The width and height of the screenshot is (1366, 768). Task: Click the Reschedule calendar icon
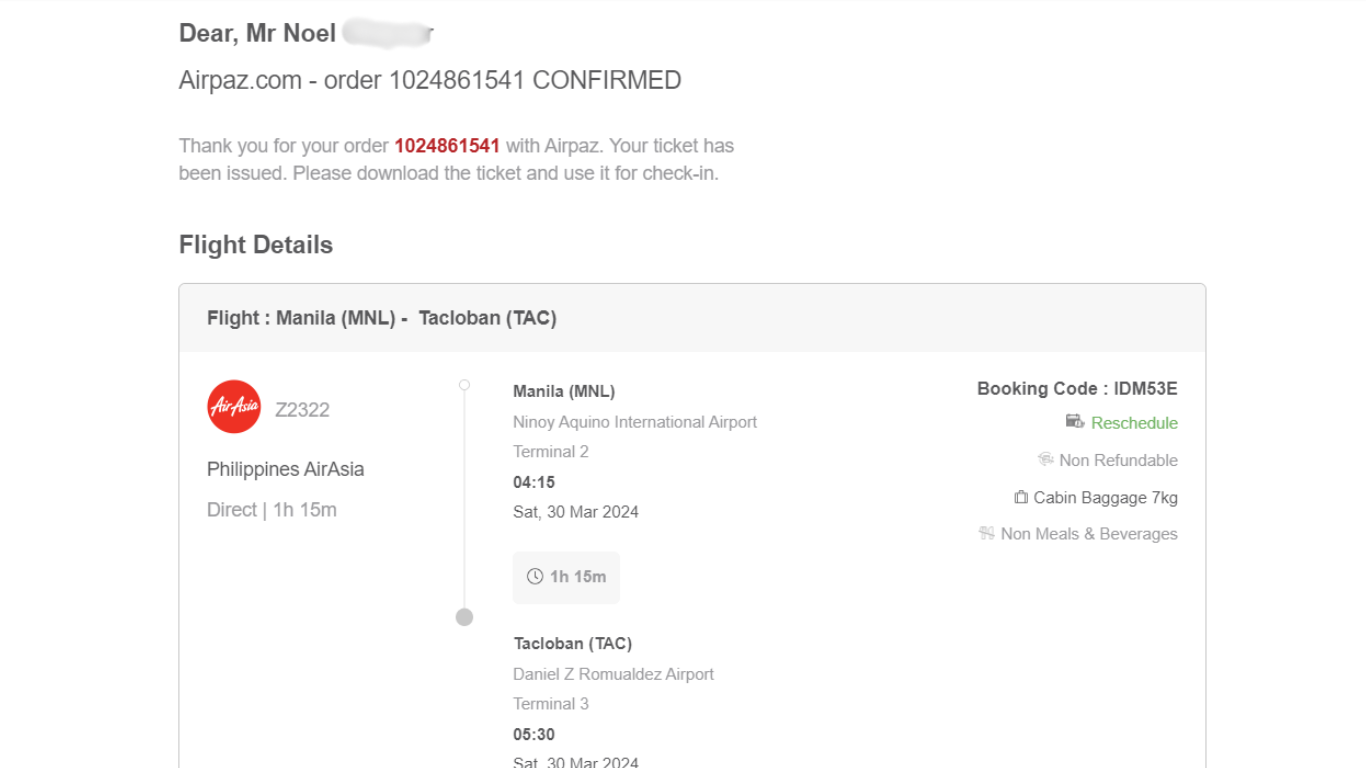pyautogui.click(x=1075, y=422)
